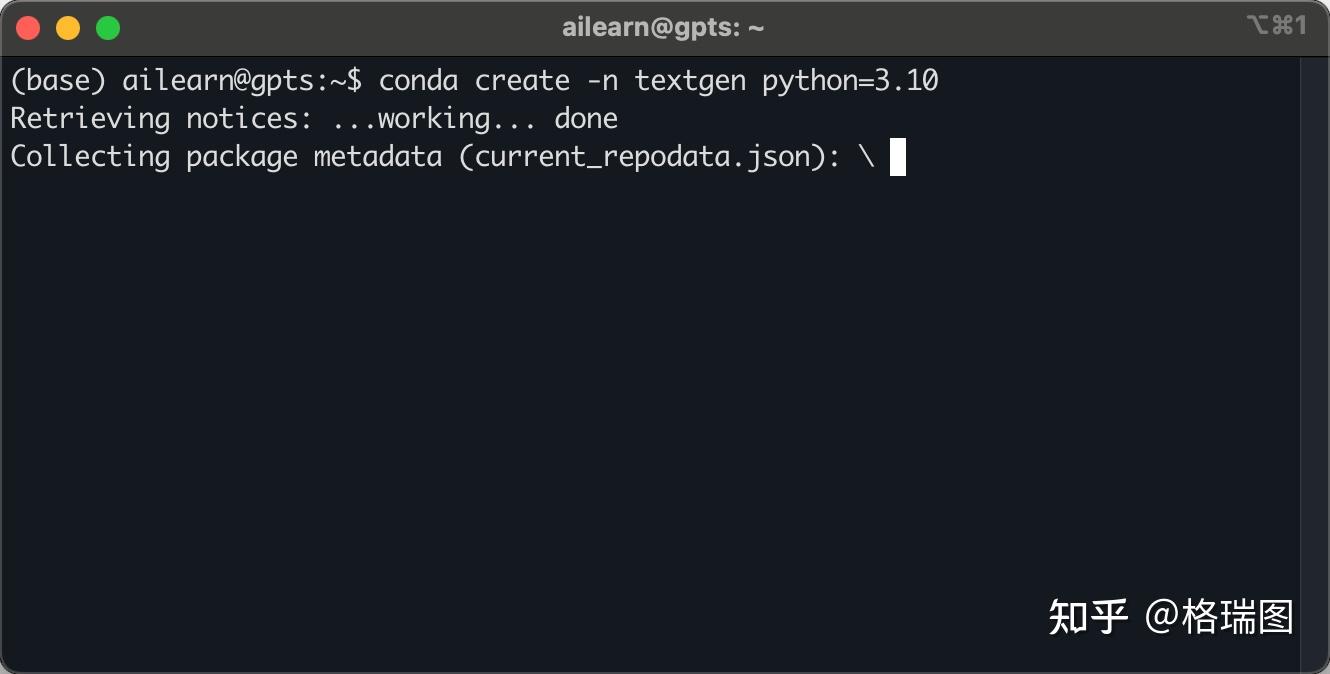
Task: Click the Collecting package metadata text
Action: pyautogui.click(x=226, y=157)
